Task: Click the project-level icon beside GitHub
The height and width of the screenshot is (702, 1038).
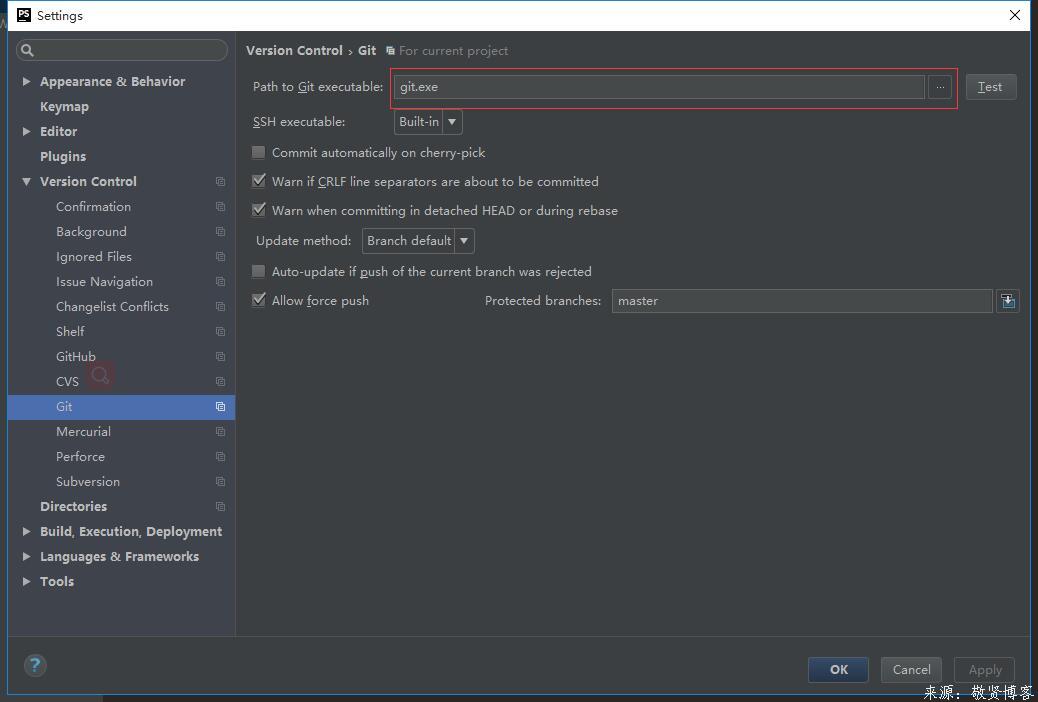Action: pyautogui.click(x=220, y=357)
